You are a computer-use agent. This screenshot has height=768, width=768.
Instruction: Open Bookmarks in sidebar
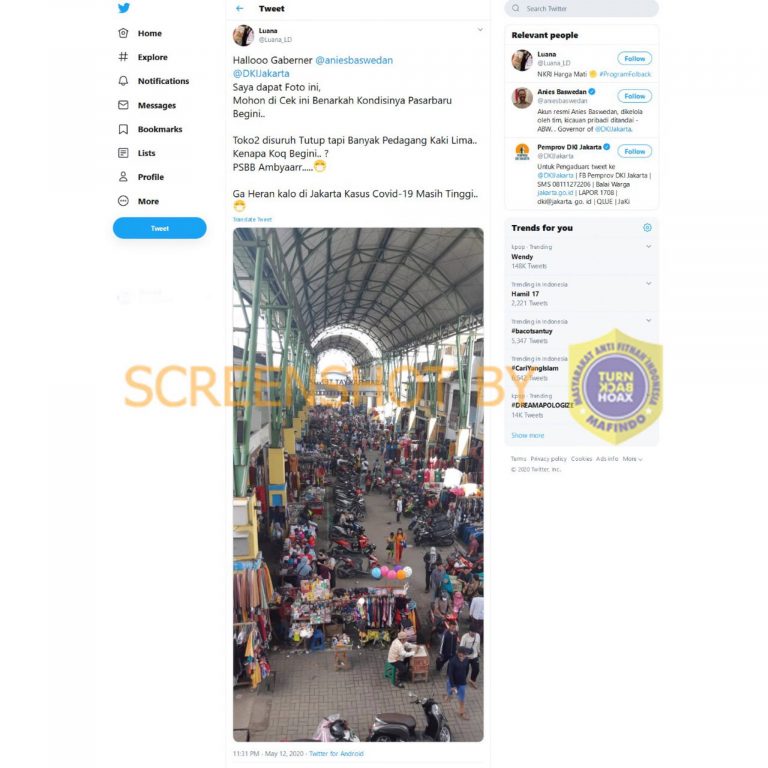coord(150,129)
